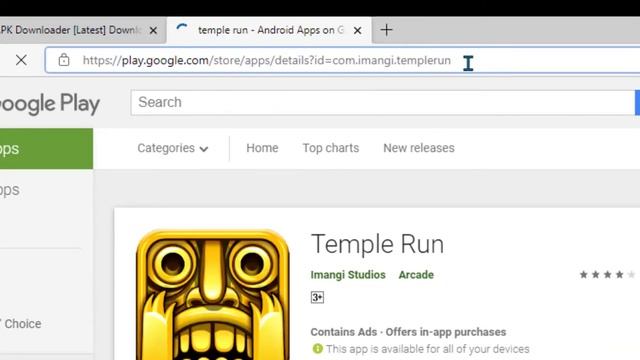Image resolution: width=640 pixels, height=360 pixels.
Task: Open Editors' Choice in sidebar
Action: 21,324
